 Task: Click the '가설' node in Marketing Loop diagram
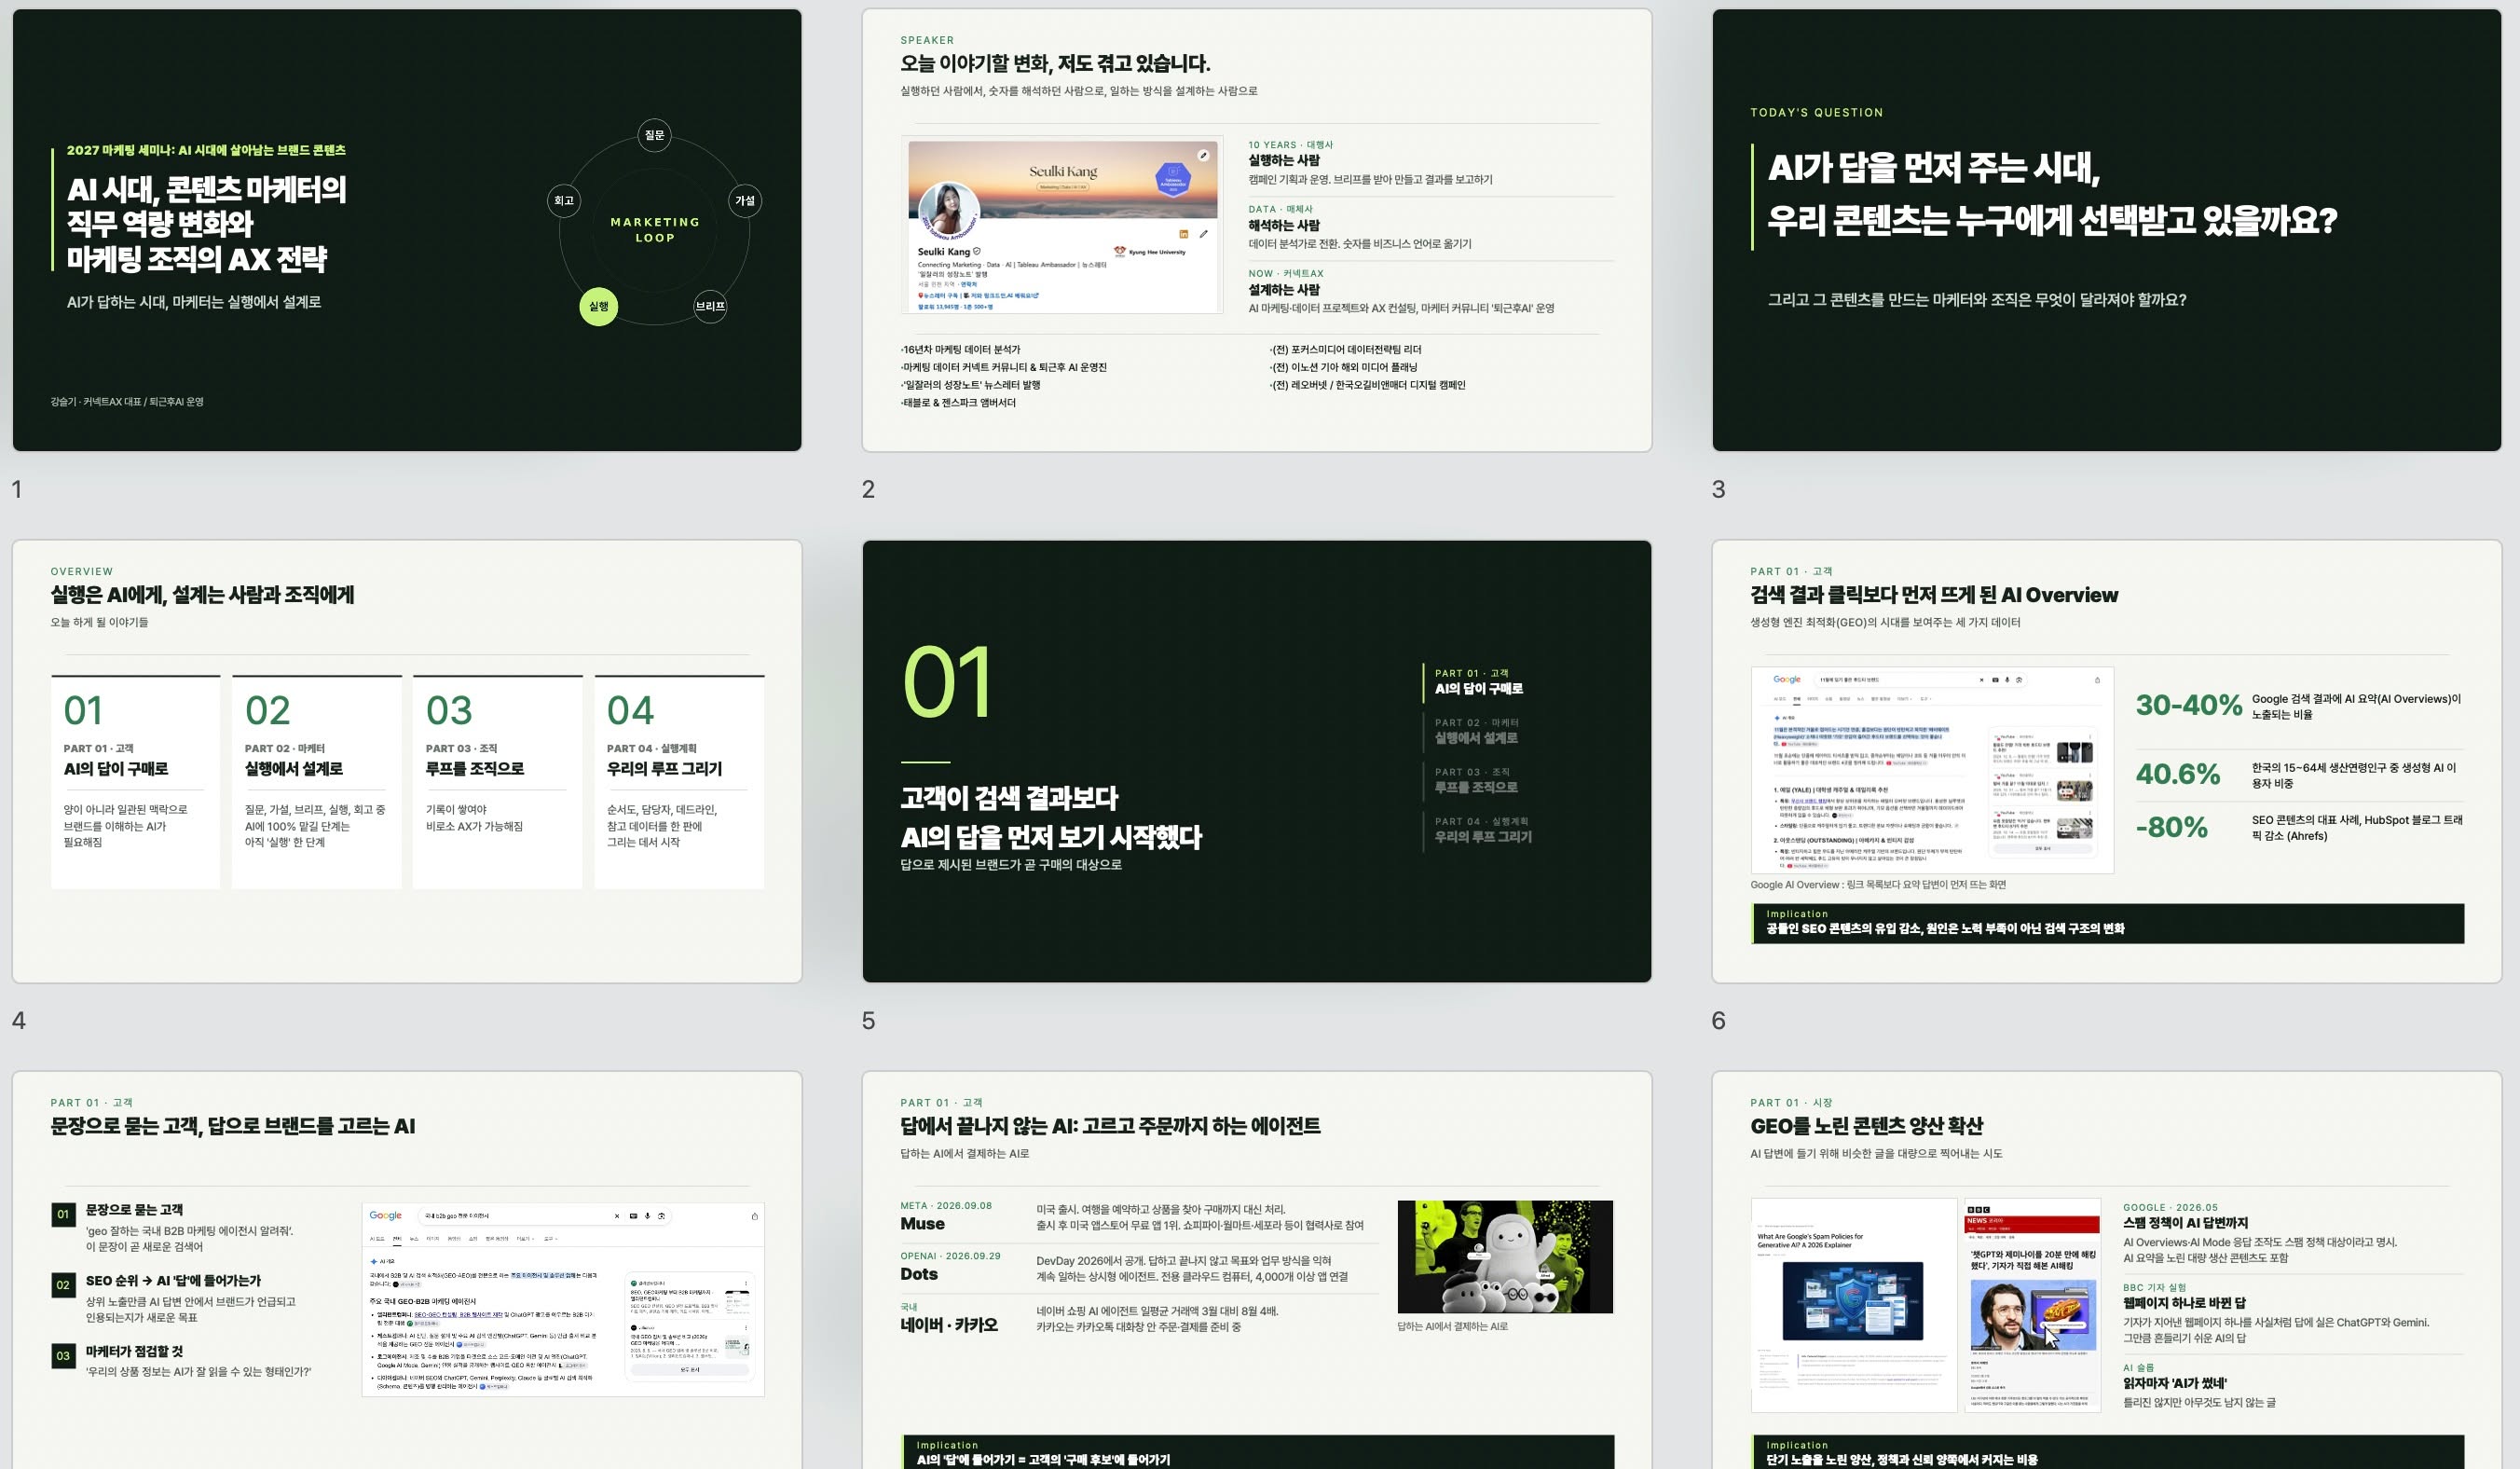pyautogui.click(x=745, y=200)
